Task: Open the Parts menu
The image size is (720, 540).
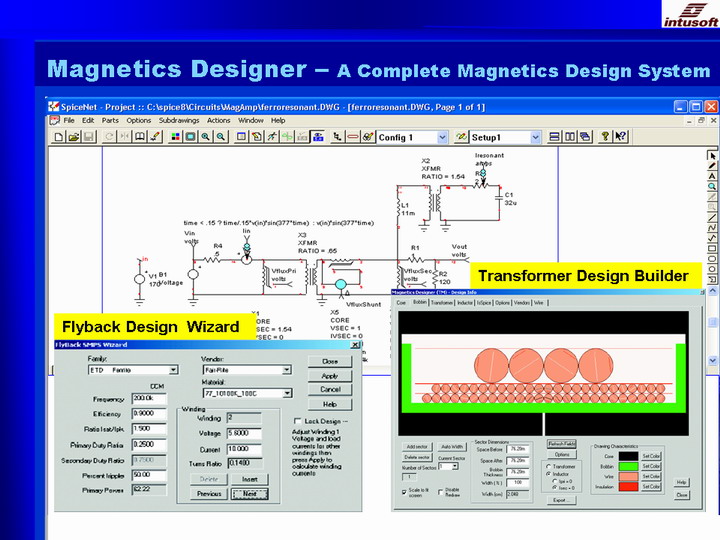Action: click(110, 120)
